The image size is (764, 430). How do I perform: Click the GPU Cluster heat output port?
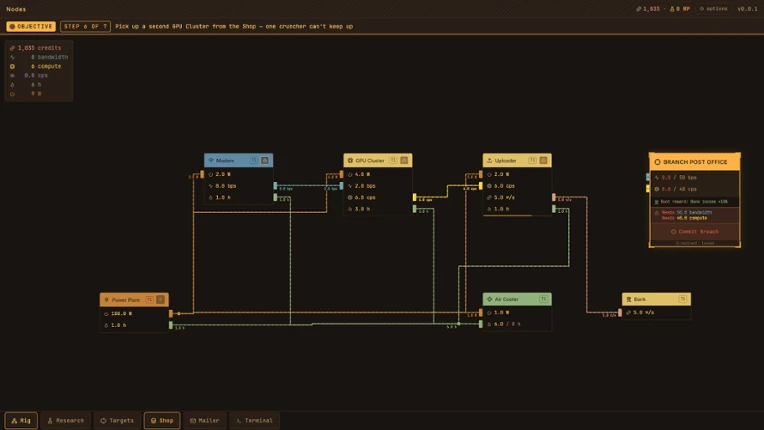pos(415,209)
